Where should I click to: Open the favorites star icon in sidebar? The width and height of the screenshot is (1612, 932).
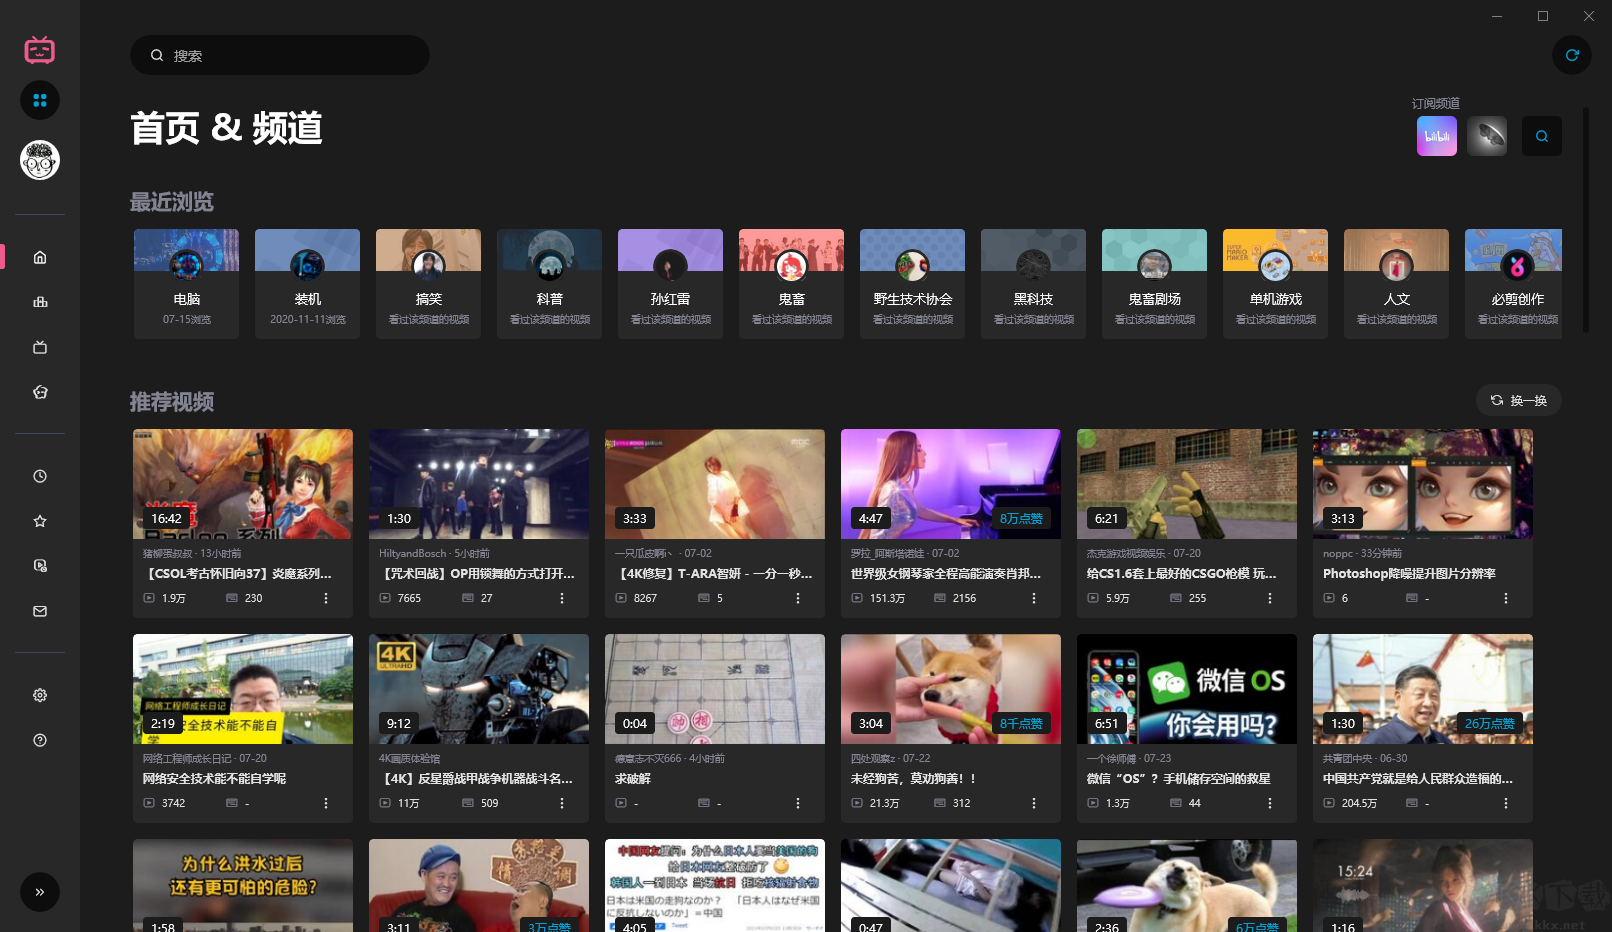click(40, 521)
